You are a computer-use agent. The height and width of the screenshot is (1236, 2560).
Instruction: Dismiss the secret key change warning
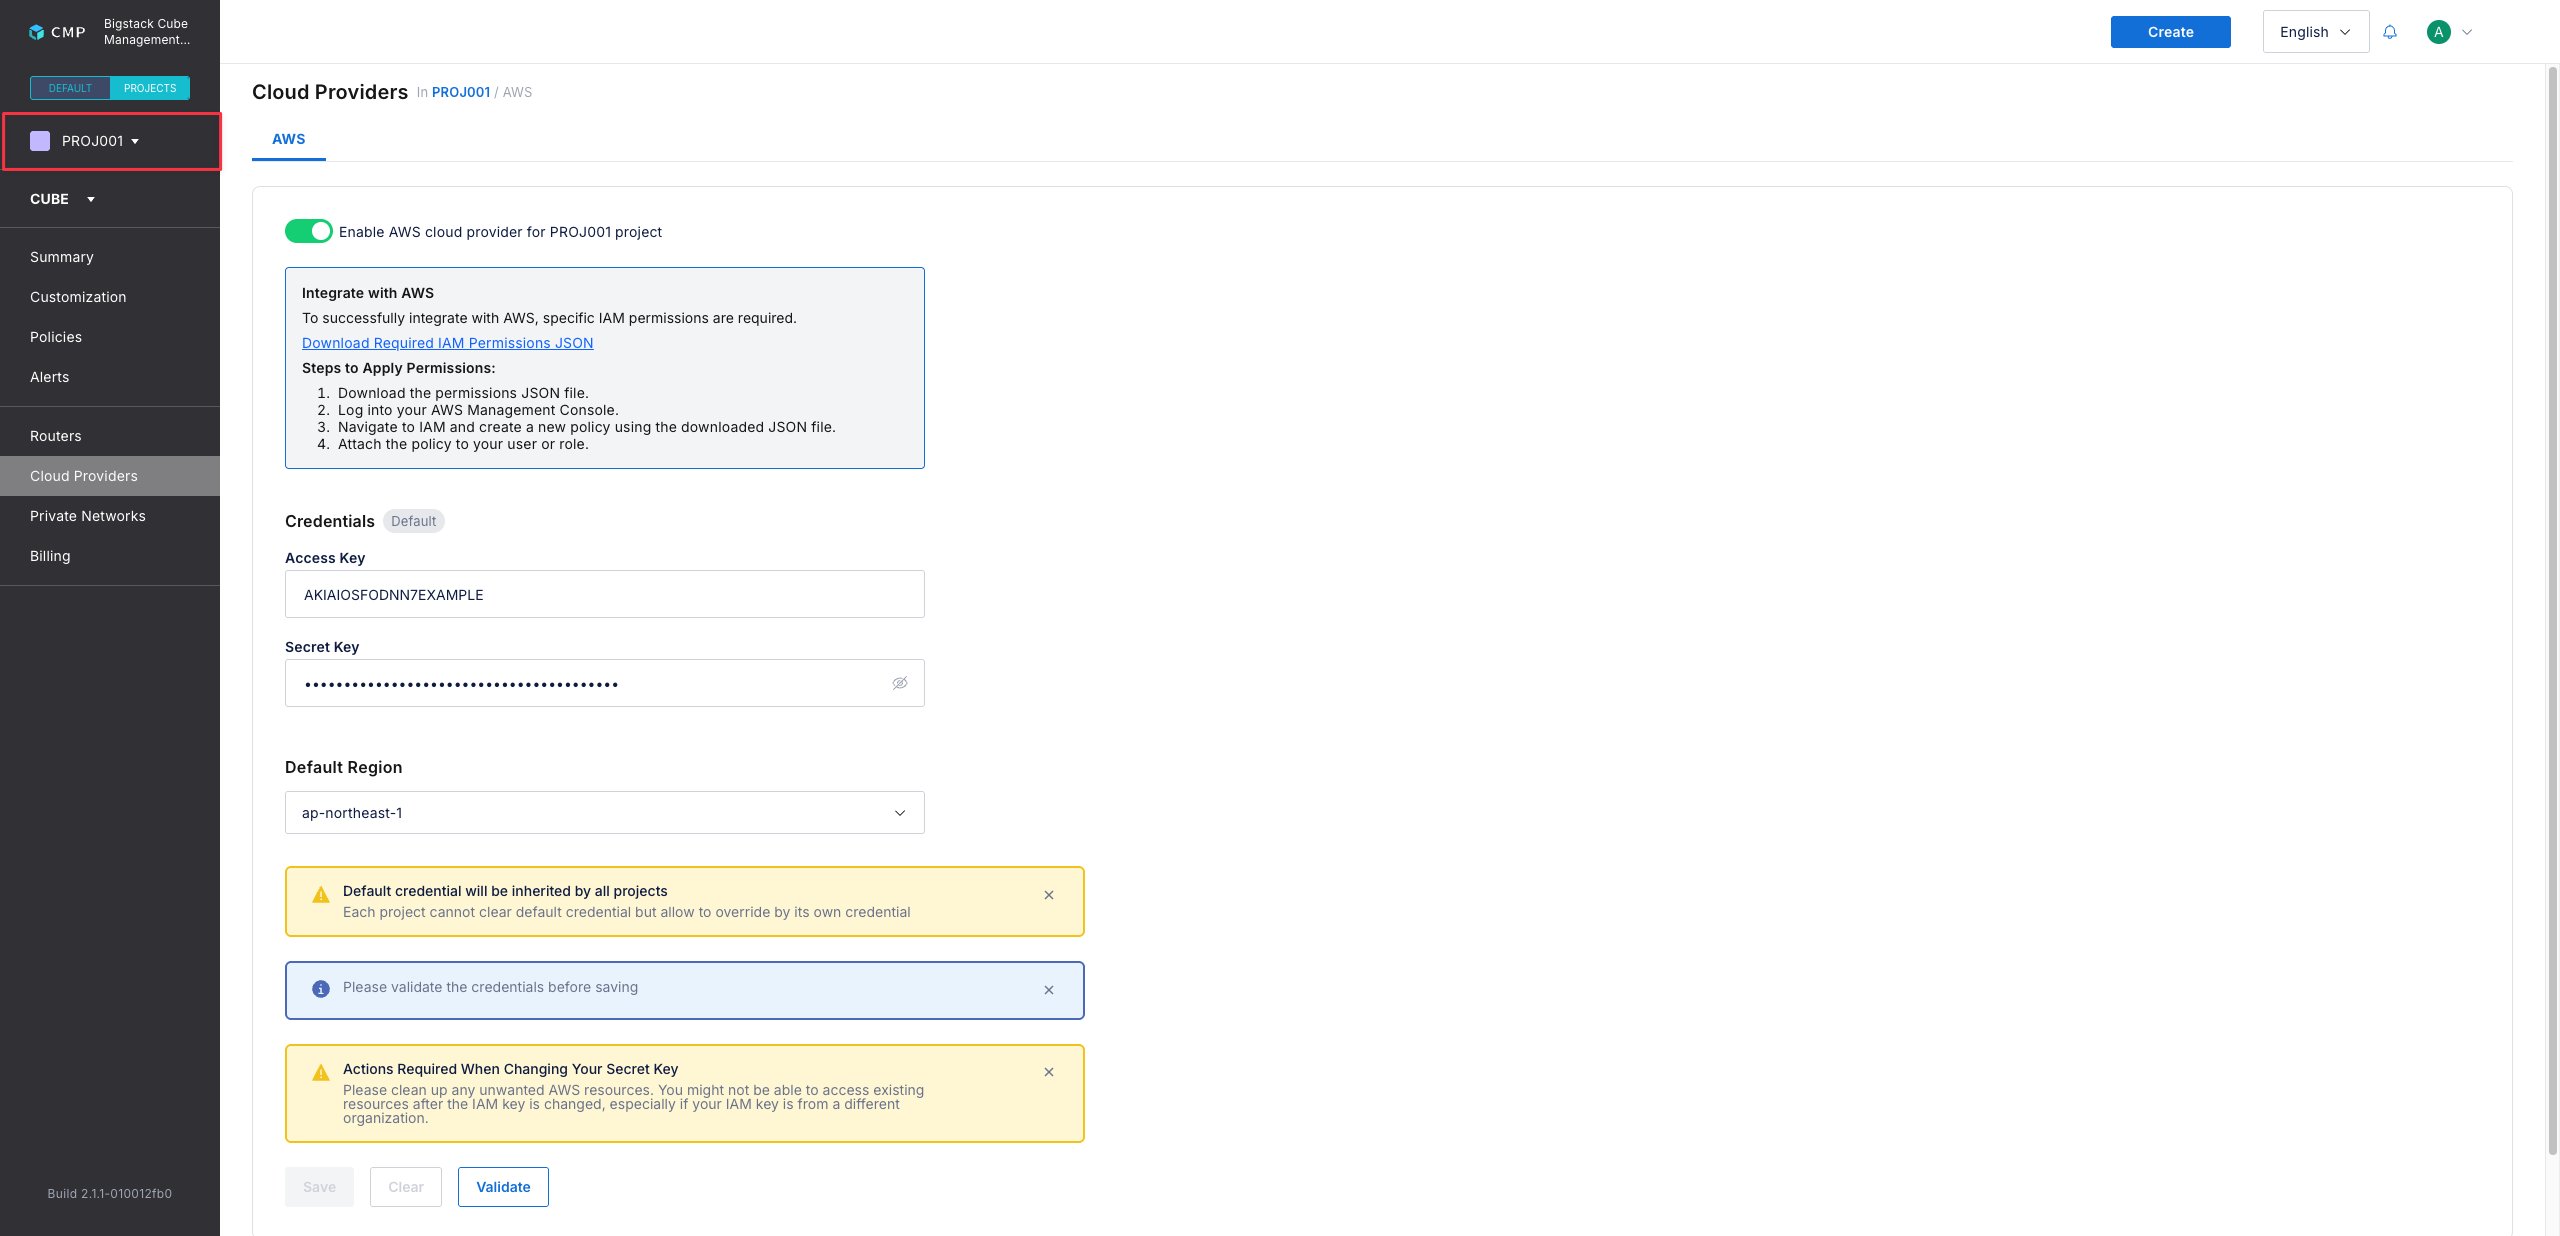point(1049,1072)
